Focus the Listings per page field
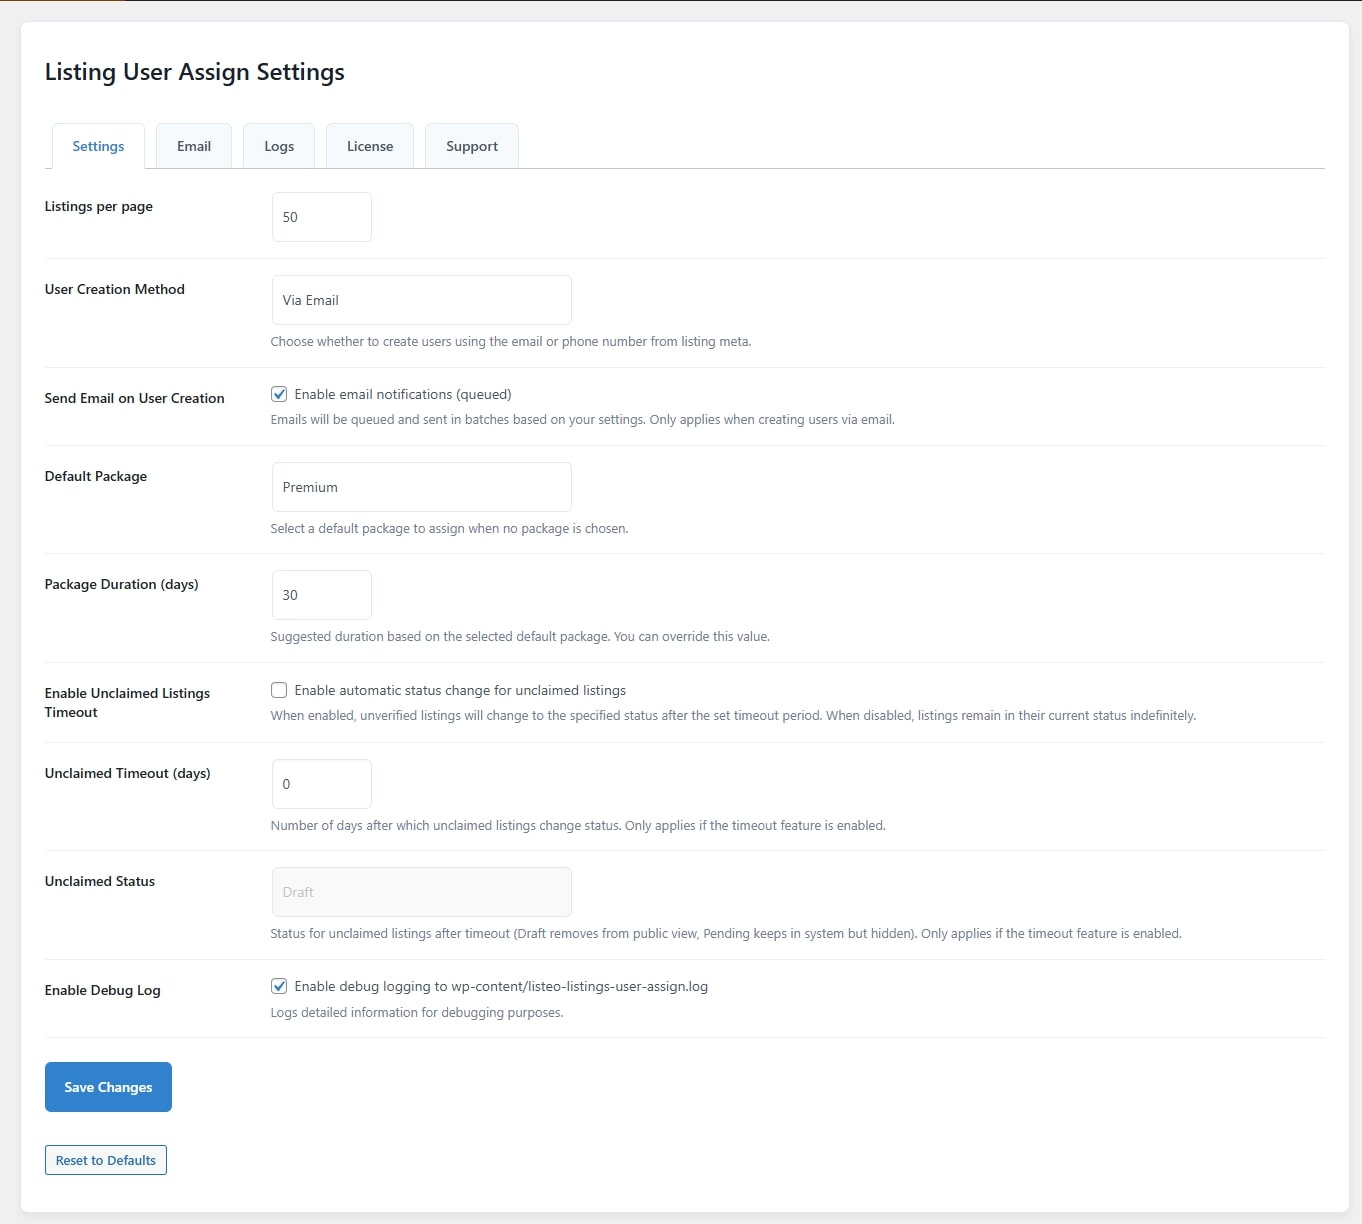This screenshot has width=1362, height=1224. [321, 217]
